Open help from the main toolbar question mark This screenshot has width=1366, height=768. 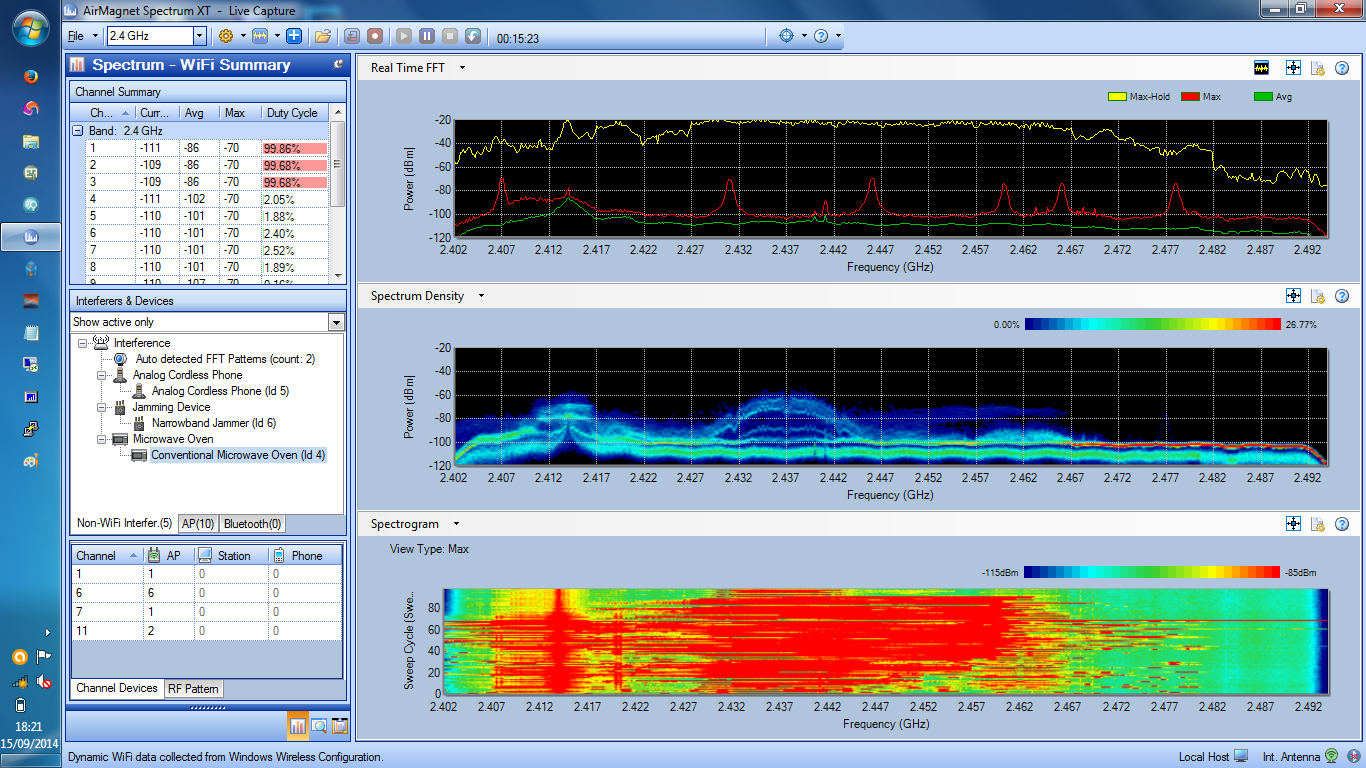tap(821, 36)
